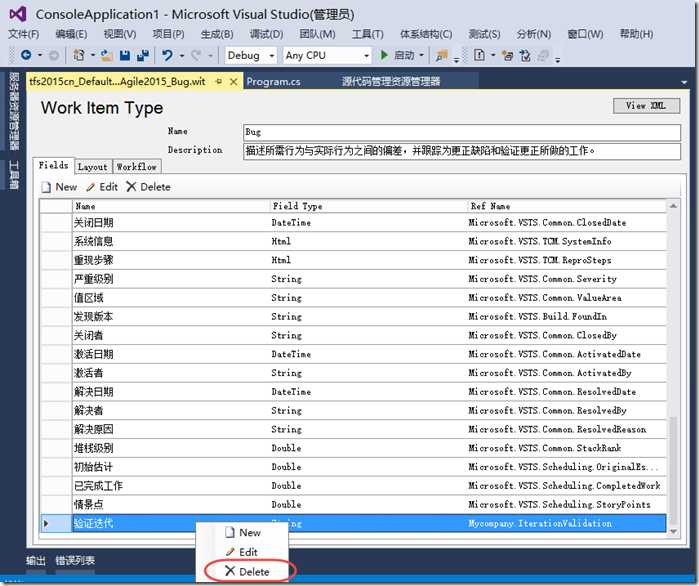
Task: Open the 工具(T) menu
Action: click(x=367, y=34)
